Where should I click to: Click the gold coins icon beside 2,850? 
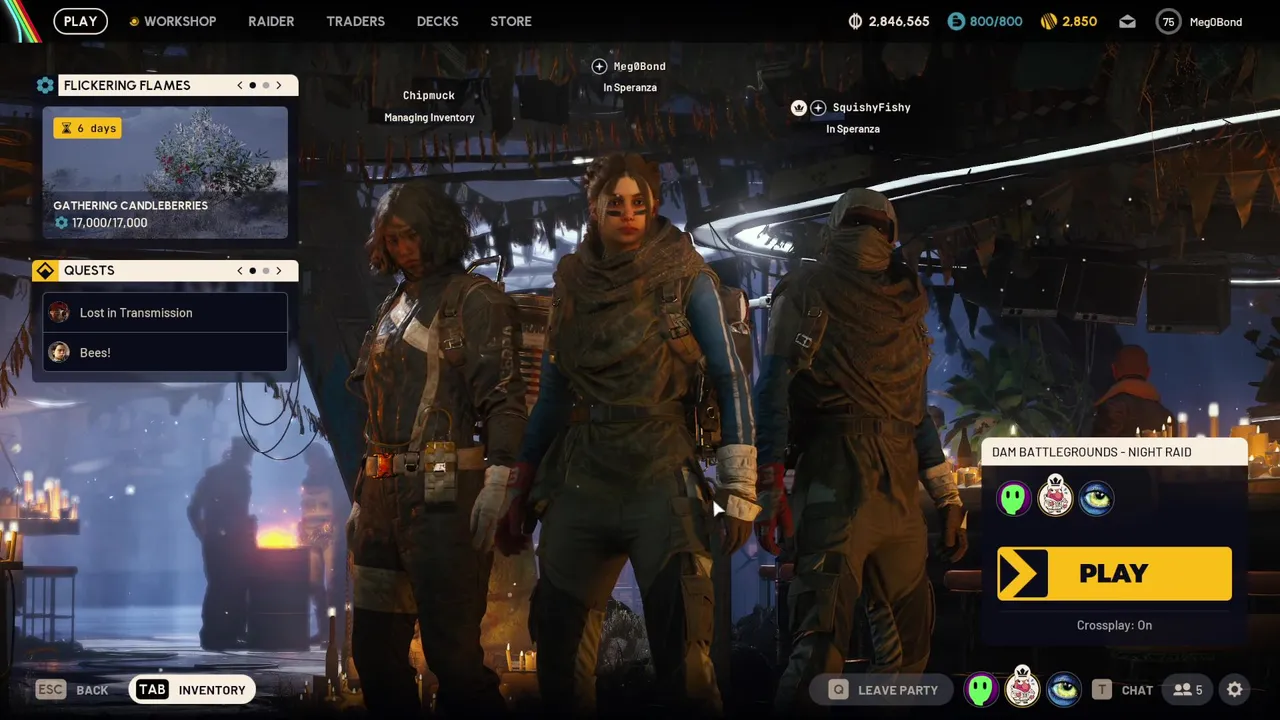coord(1049,21)
